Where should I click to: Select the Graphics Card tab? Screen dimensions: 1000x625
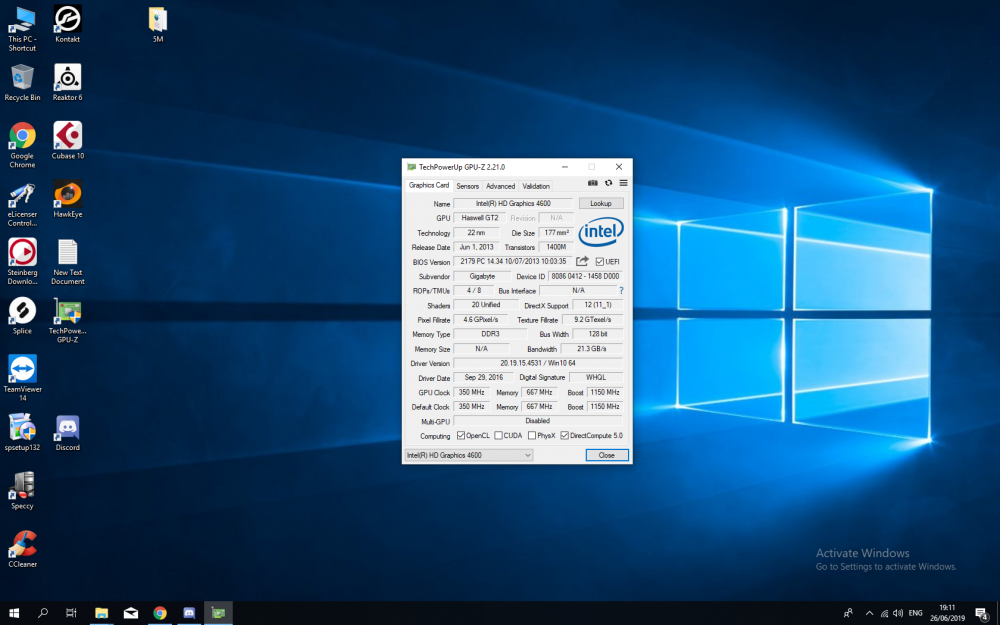coord(429,185)
